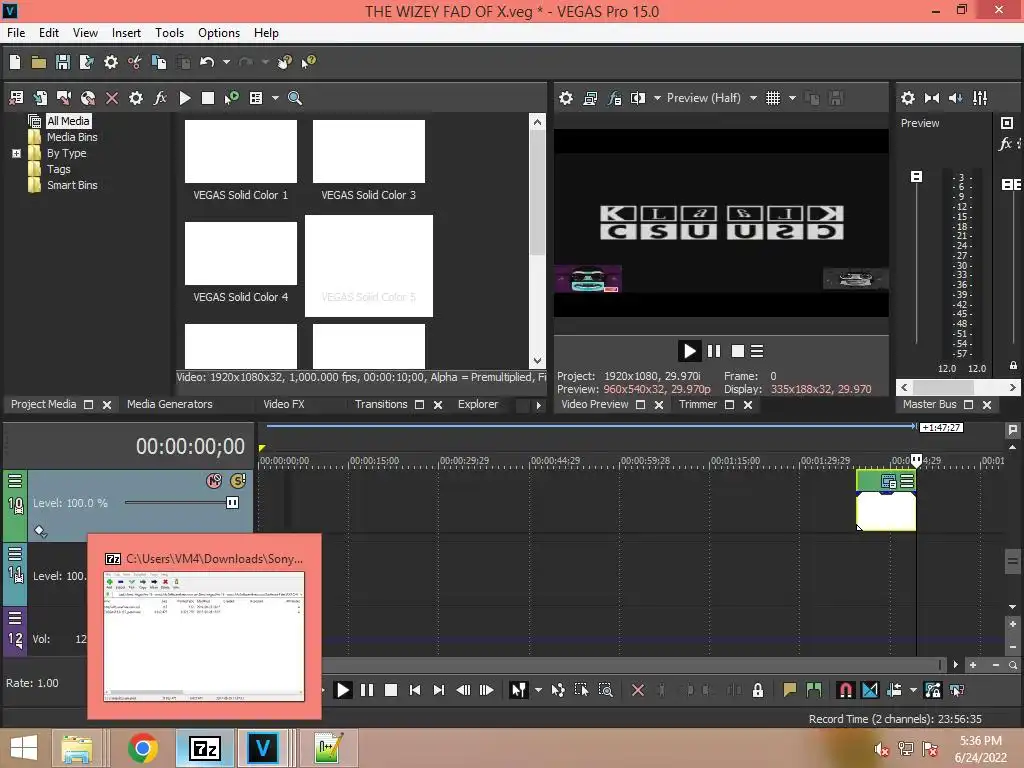Go to start of project button
Image resolution: width=1024 pixels, height=768 pixels.
pyautogui.click(x=415, y=690)
